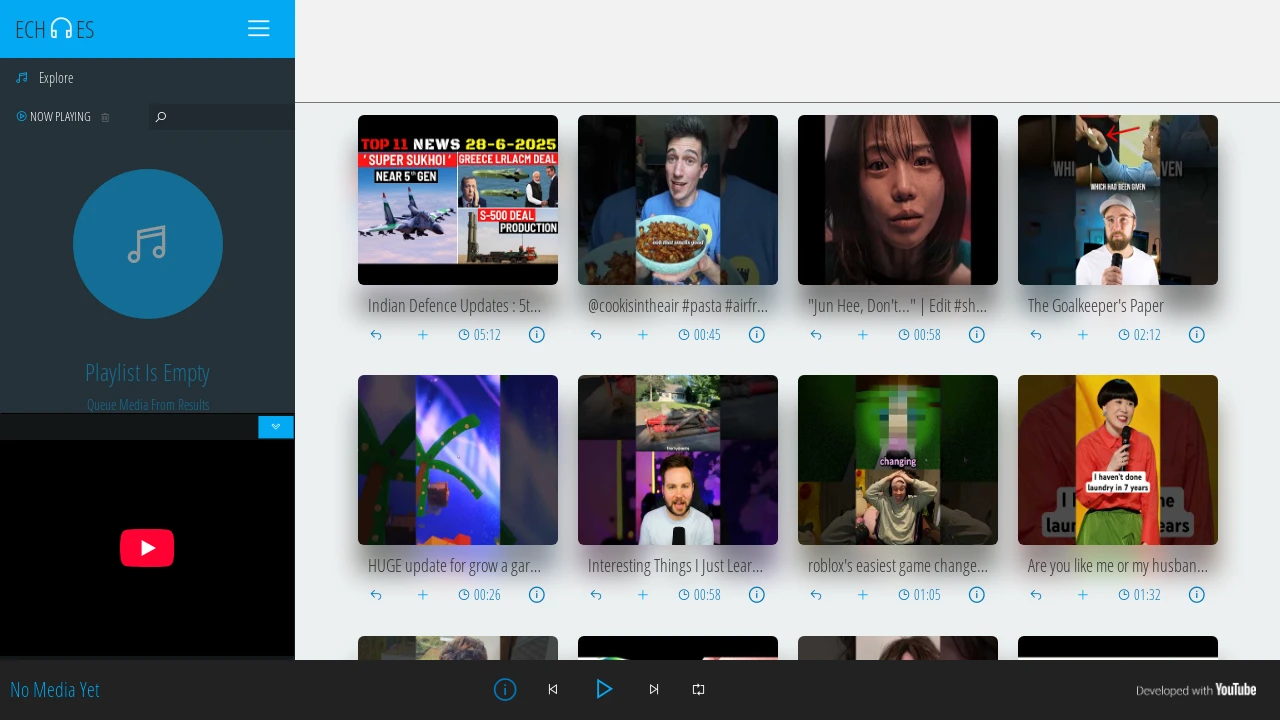Viewport: 1280px width, 720px height.
Task: Clear playlist with trash icon
Action: click(x=105, y=117)
